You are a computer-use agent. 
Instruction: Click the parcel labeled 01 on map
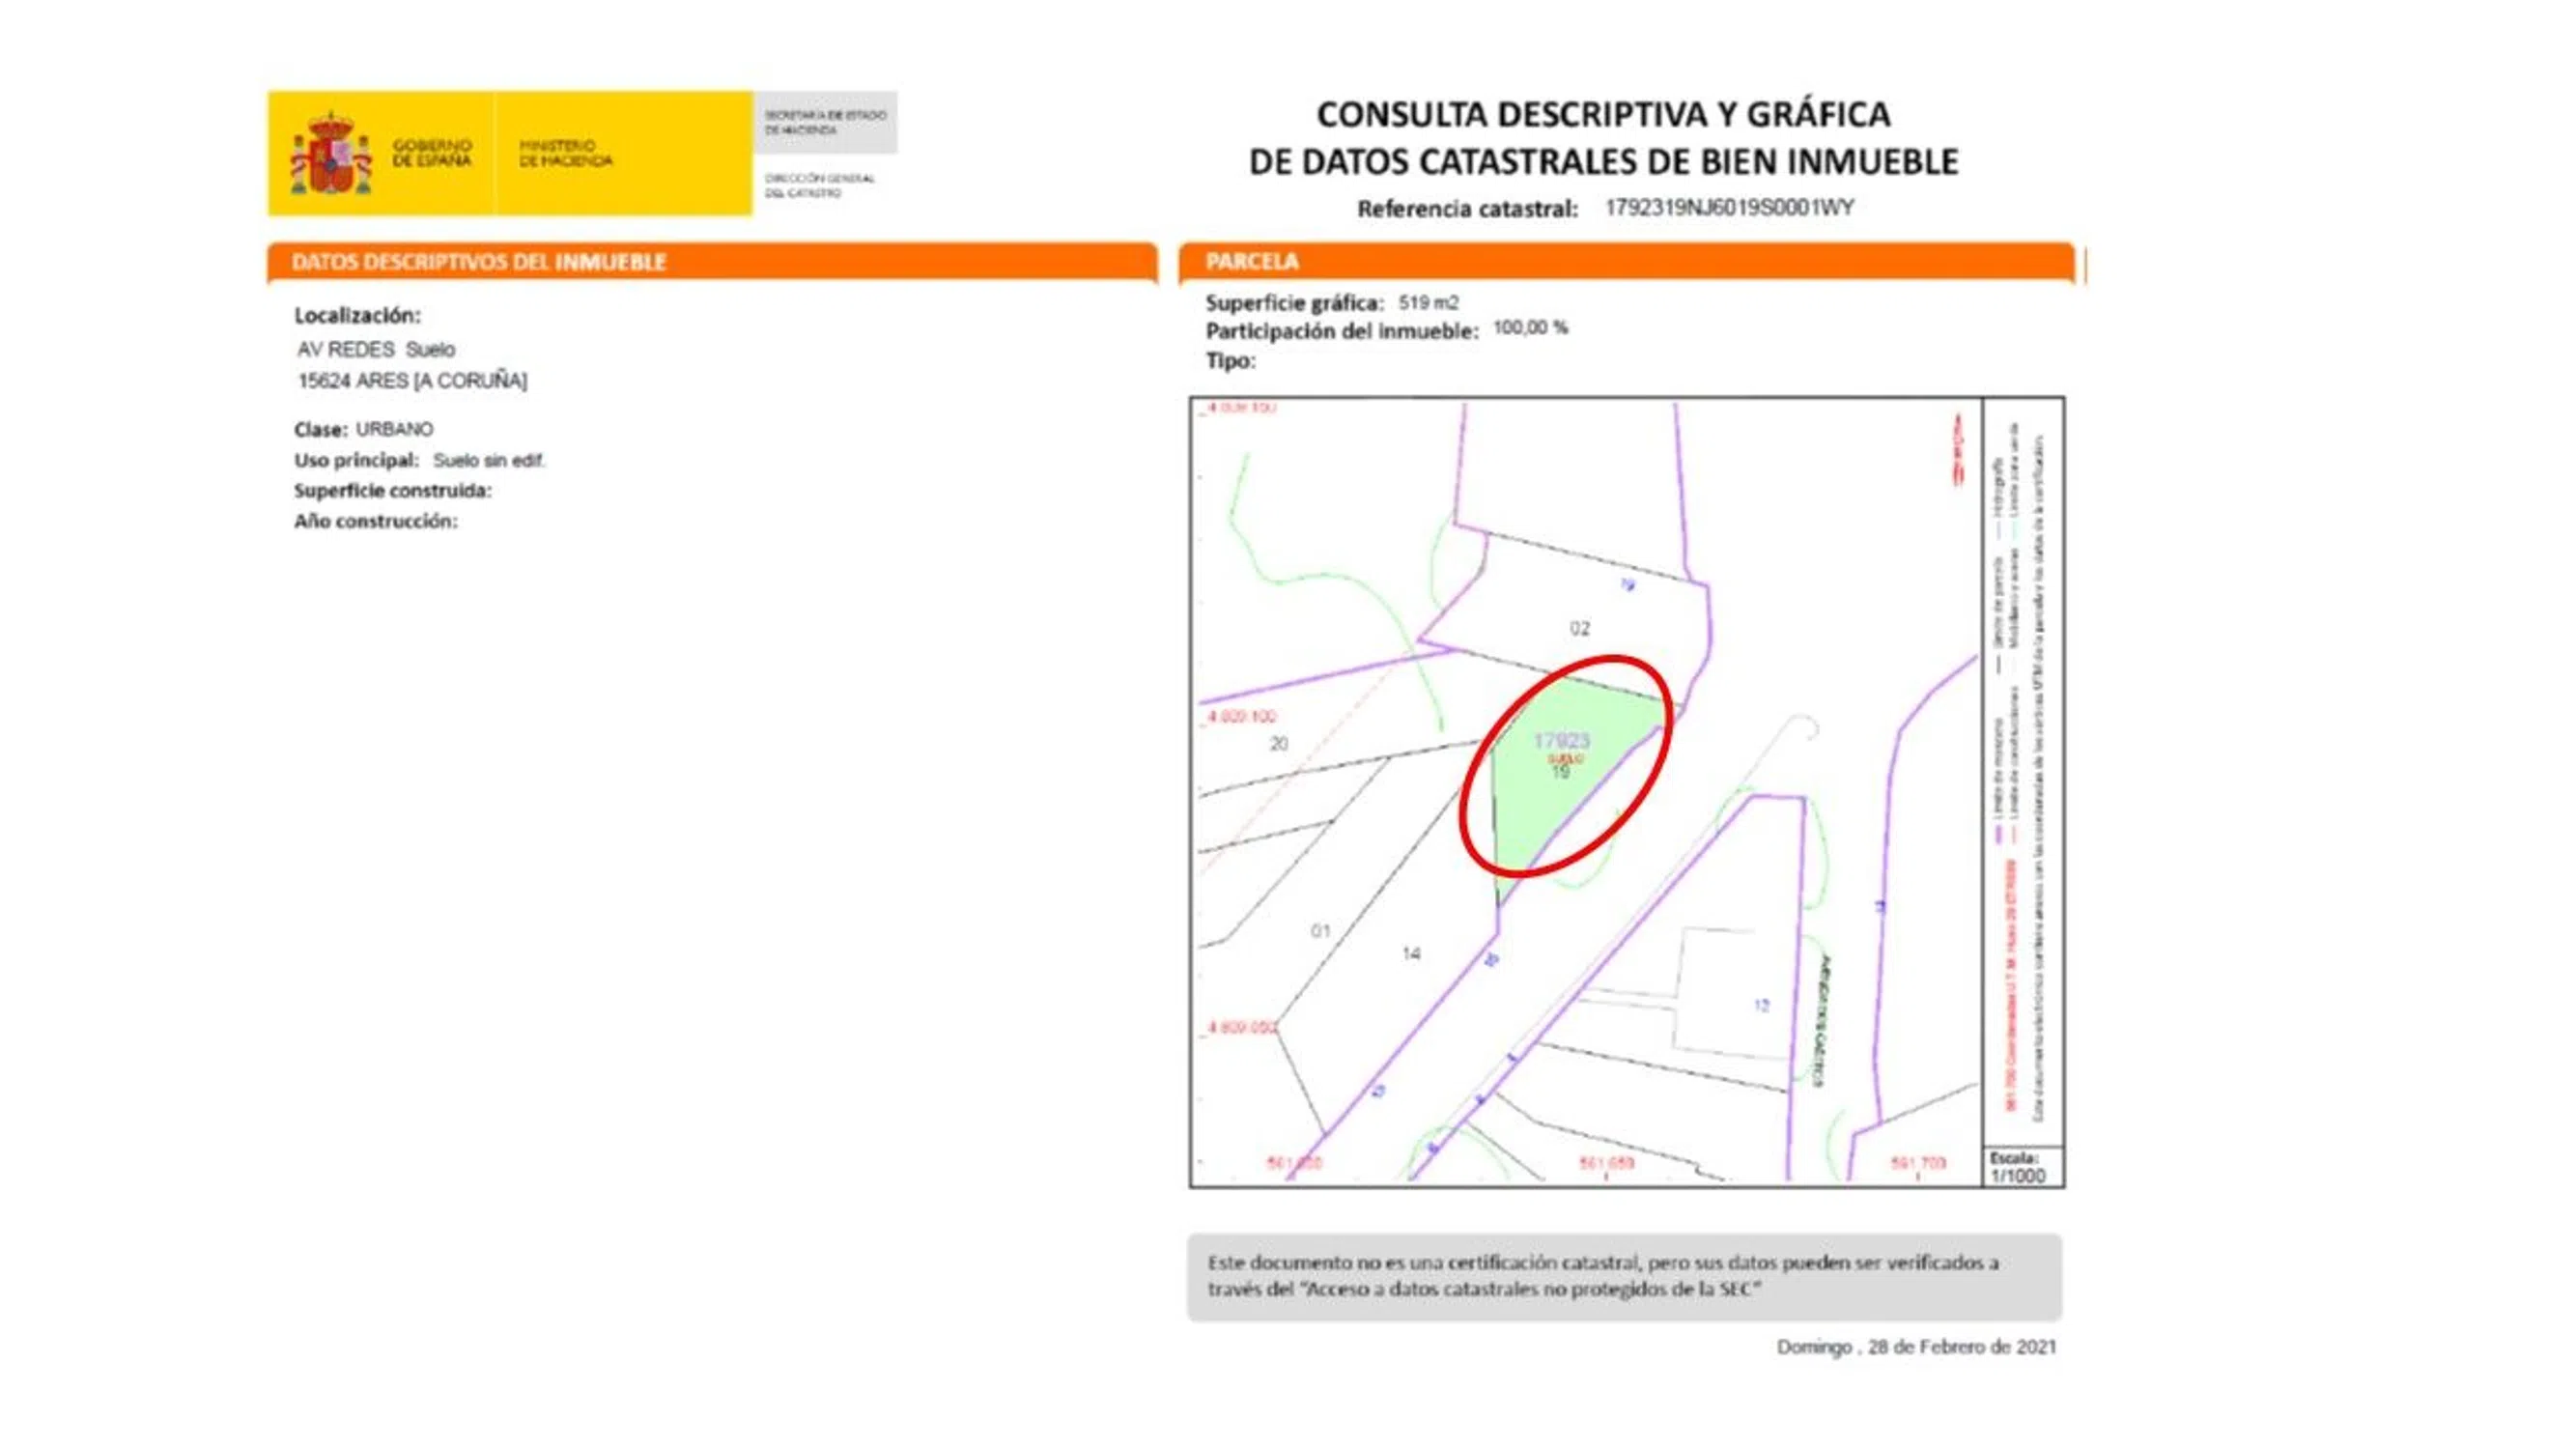click(1320, 931)
